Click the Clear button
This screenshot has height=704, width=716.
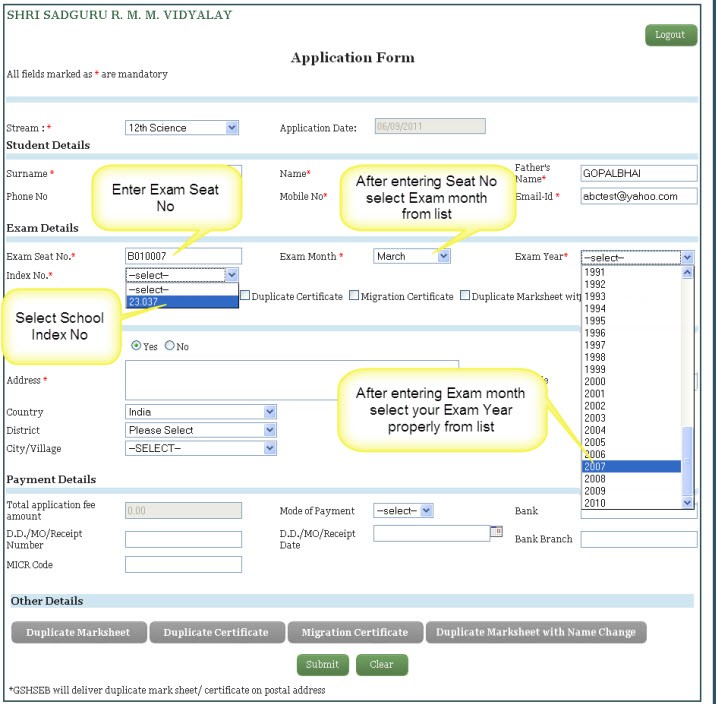tap(381, 664)
